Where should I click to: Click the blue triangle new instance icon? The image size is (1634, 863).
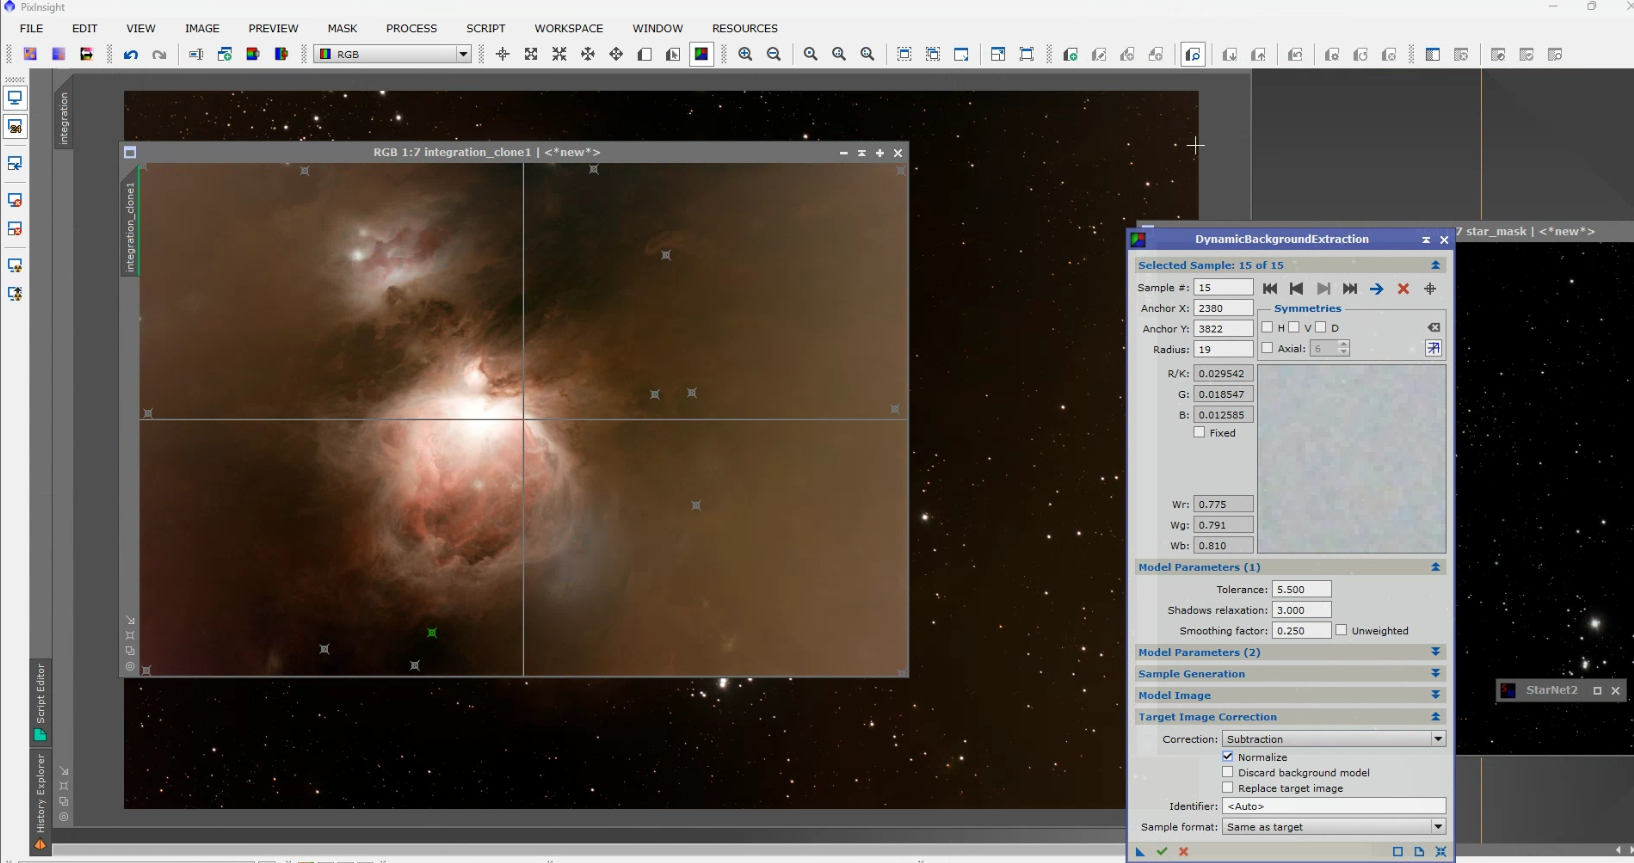coord(1139,852)
